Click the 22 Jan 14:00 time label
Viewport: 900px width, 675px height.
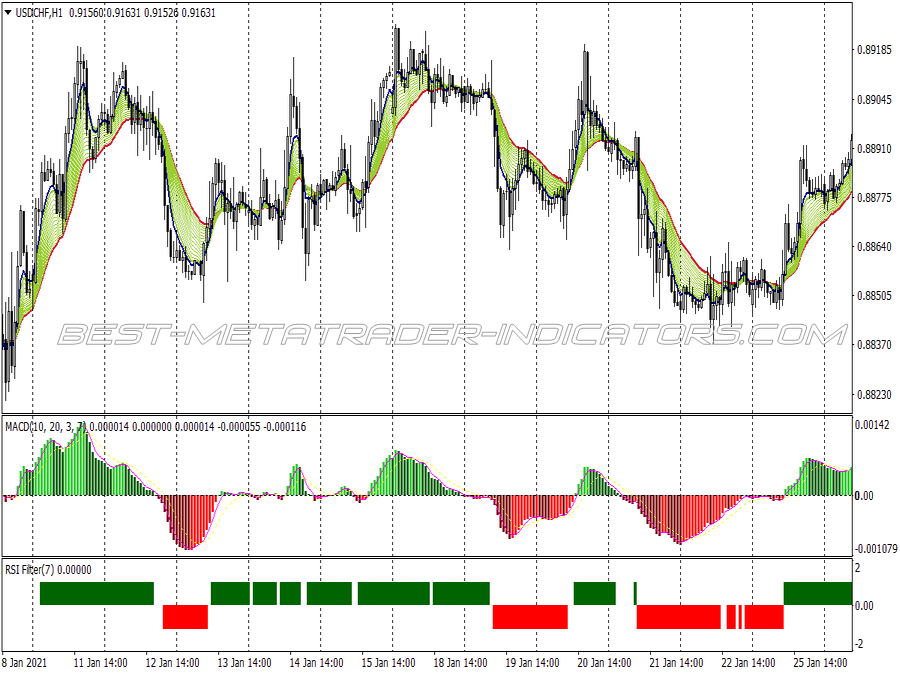click(748, 663)
